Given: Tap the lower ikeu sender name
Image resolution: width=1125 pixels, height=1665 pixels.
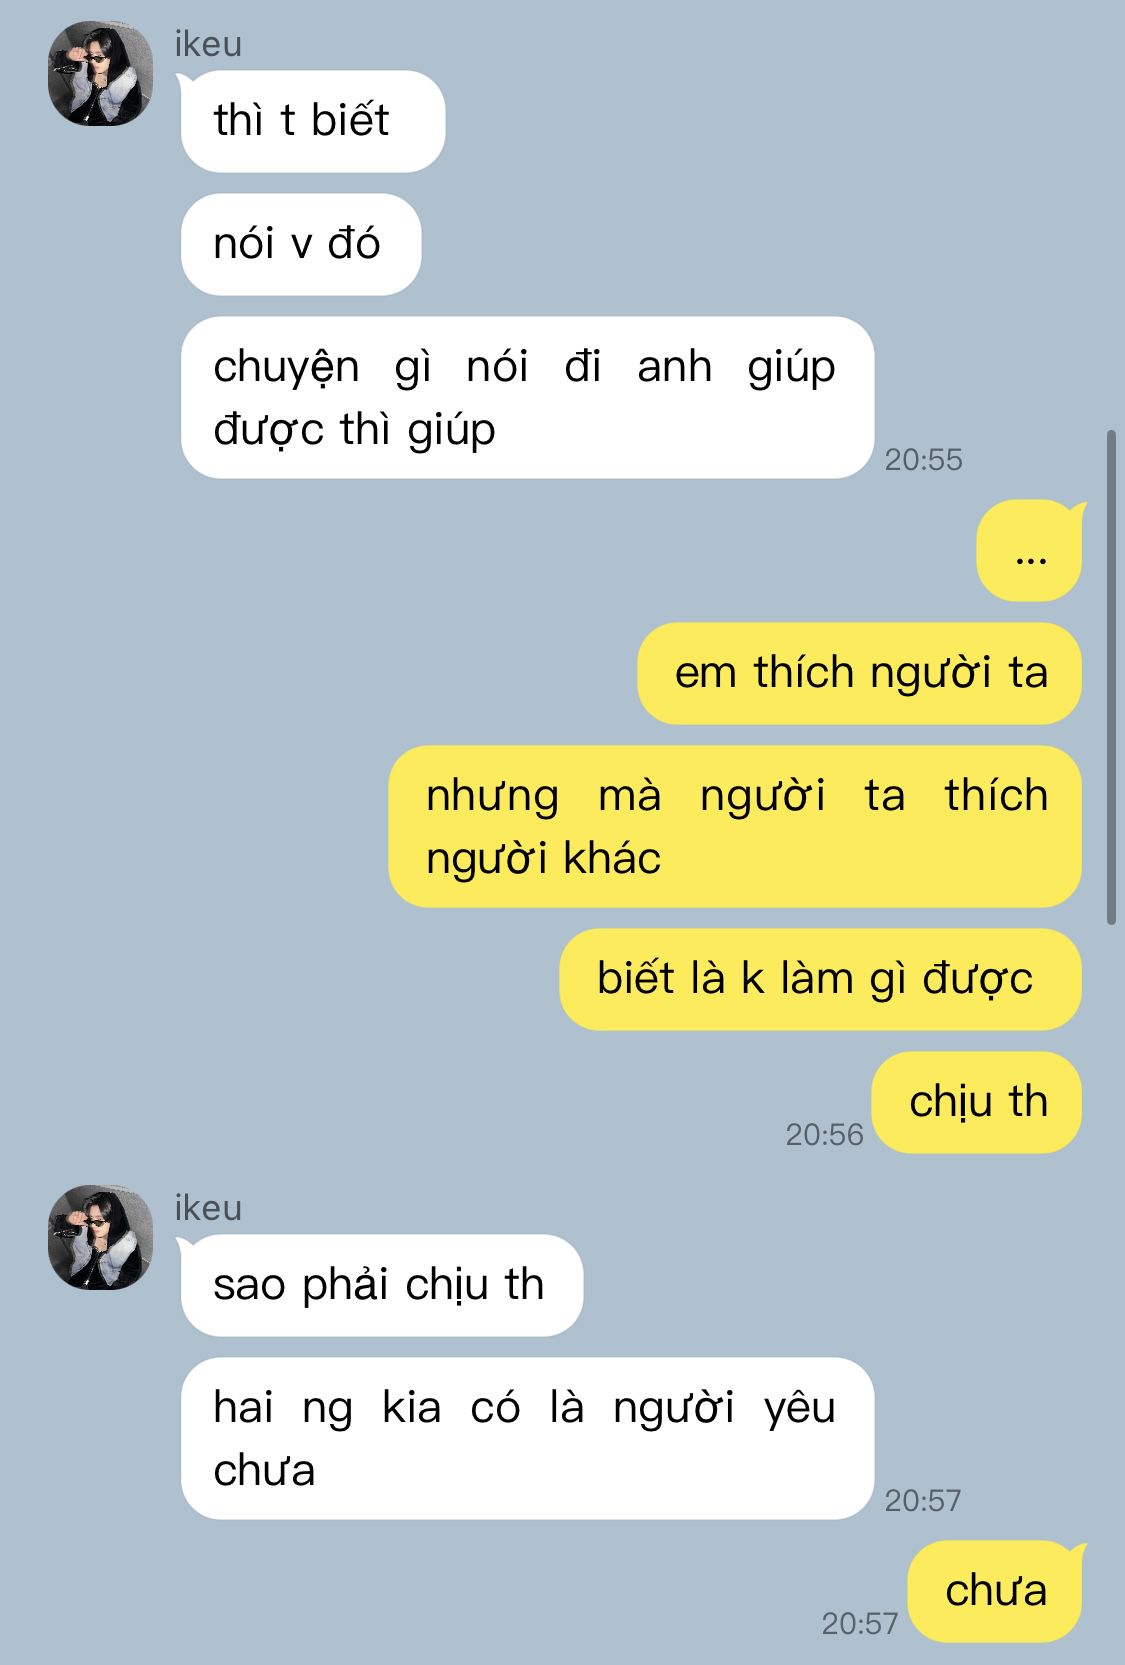Looking at the screenshot, I should point(208,1208).
